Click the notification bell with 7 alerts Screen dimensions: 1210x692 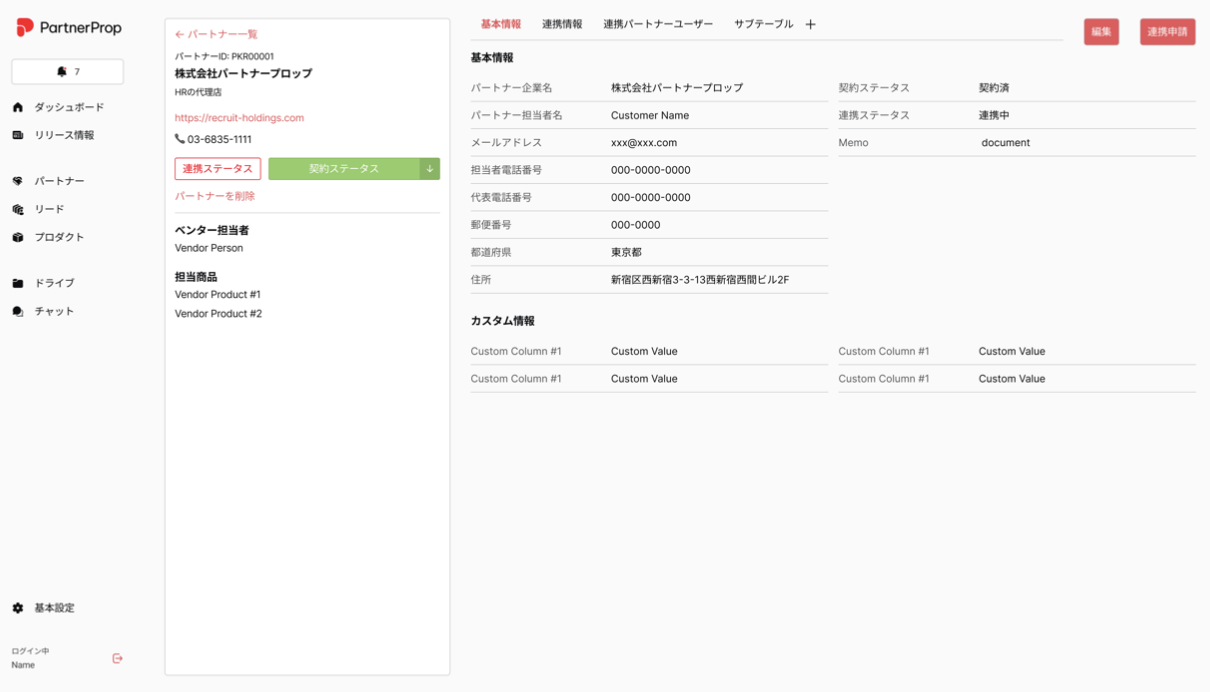click(67, 71)
